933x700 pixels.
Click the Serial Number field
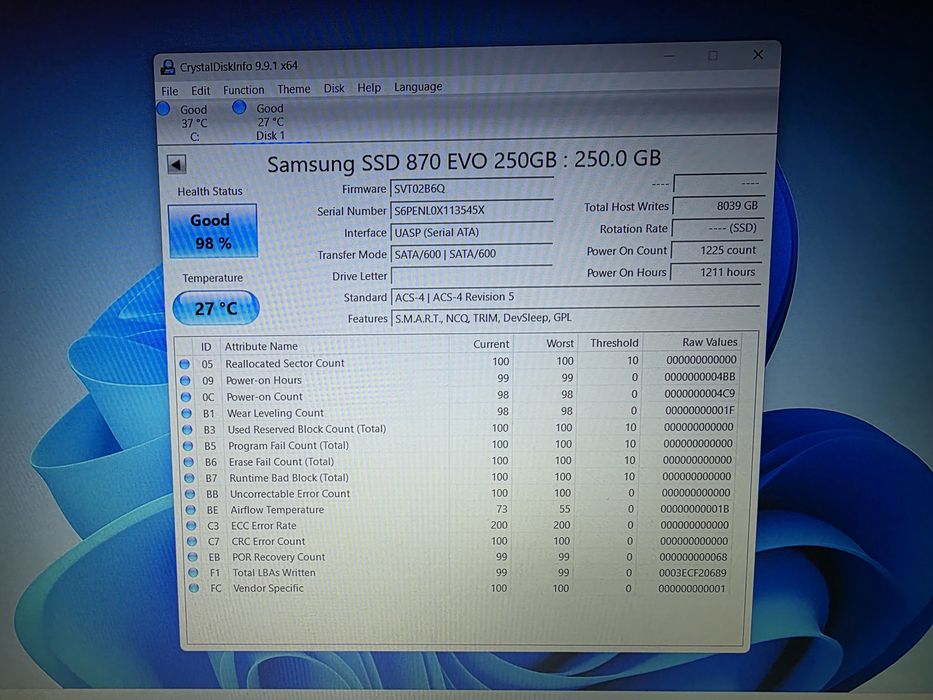click(x=471, y=210)
